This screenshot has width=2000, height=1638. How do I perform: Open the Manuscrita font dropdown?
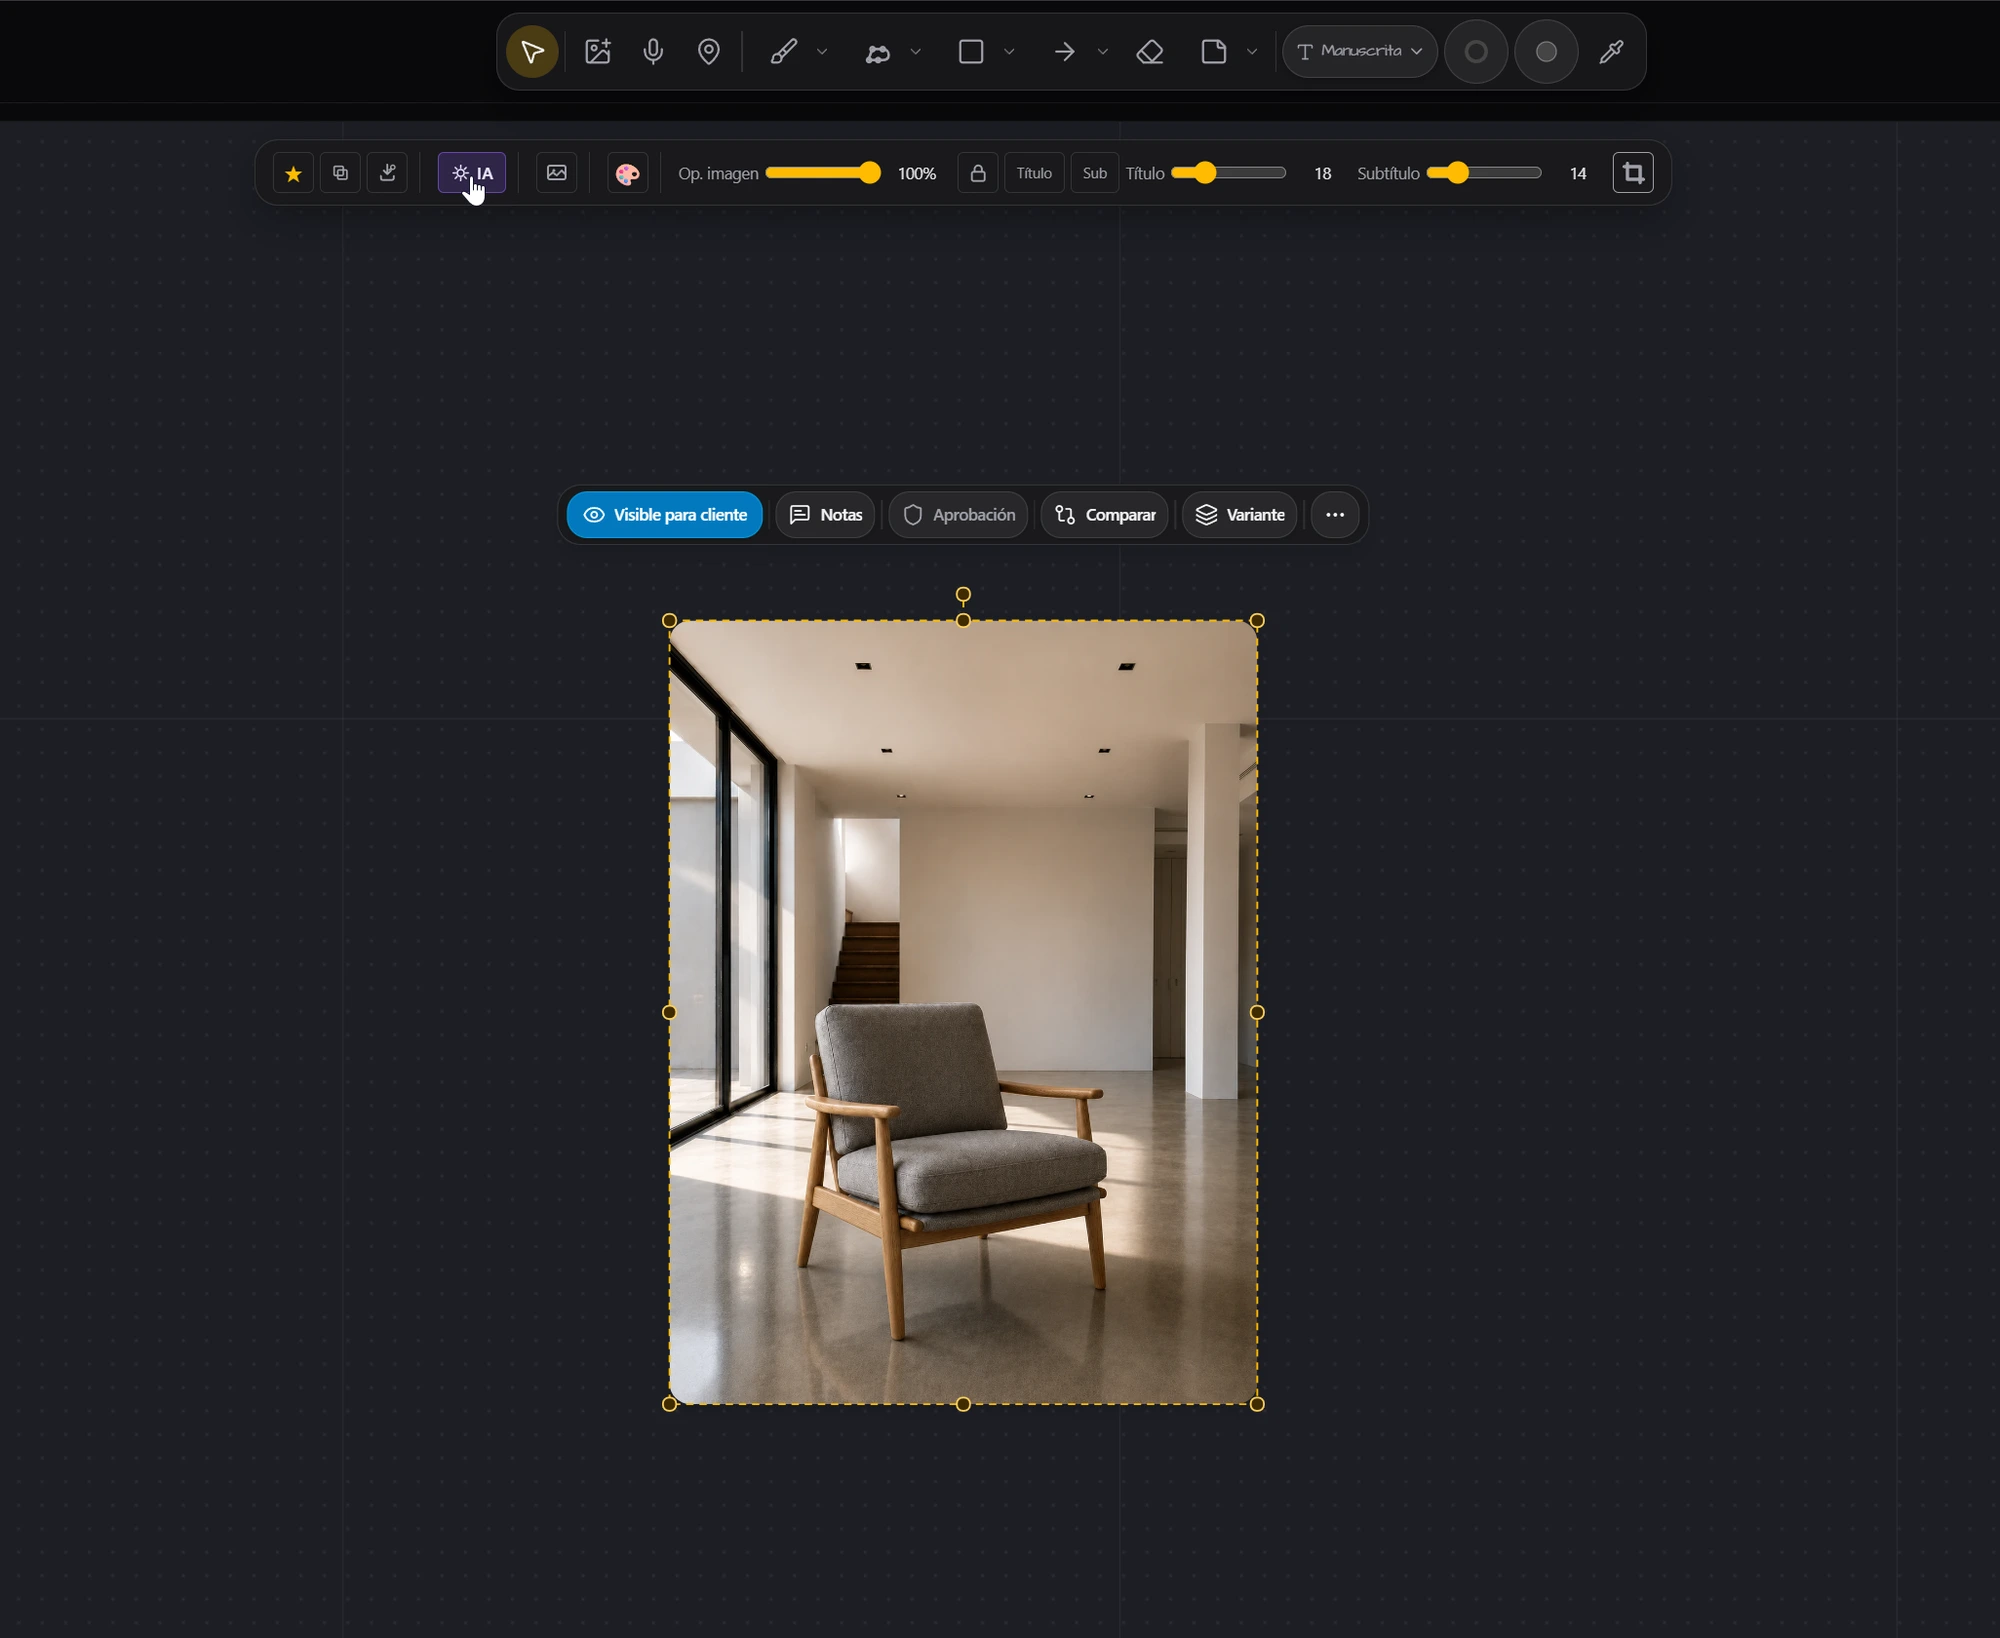pos(1360,51)
